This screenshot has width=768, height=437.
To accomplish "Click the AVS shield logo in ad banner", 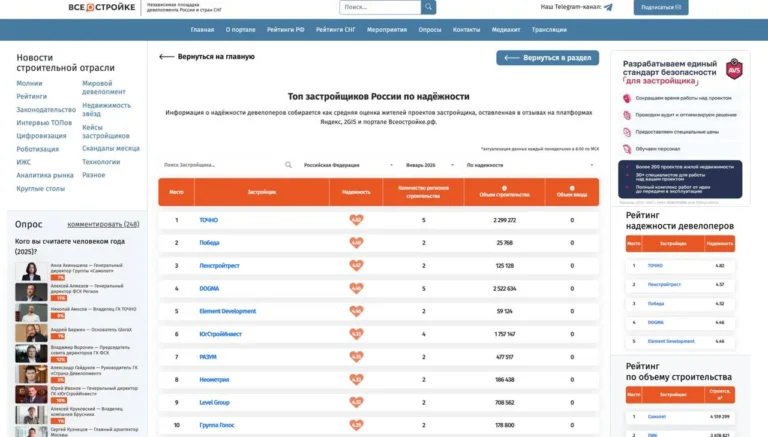I will pyautogui.click(x=734, y=72).
